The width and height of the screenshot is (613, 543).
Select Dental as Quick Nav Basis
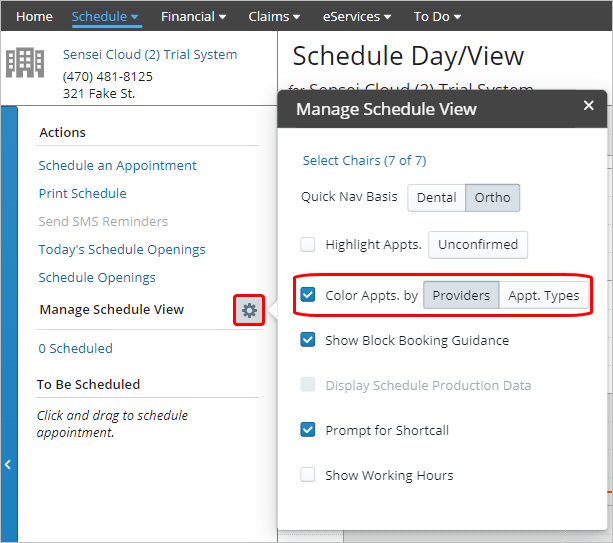(436, 198)
